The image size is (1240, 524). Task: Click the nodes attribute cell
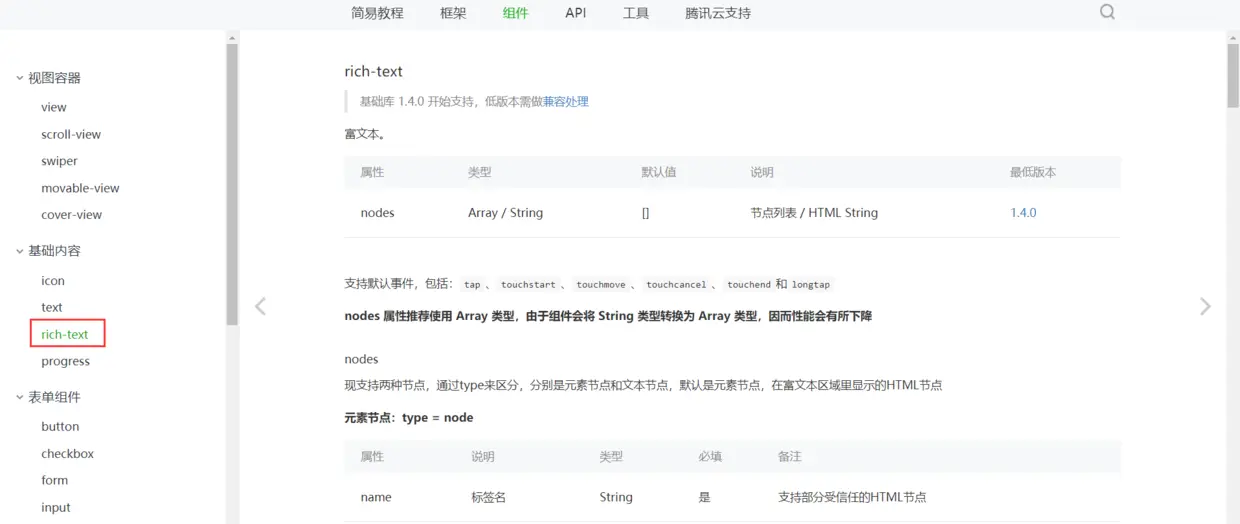point(377,213)
